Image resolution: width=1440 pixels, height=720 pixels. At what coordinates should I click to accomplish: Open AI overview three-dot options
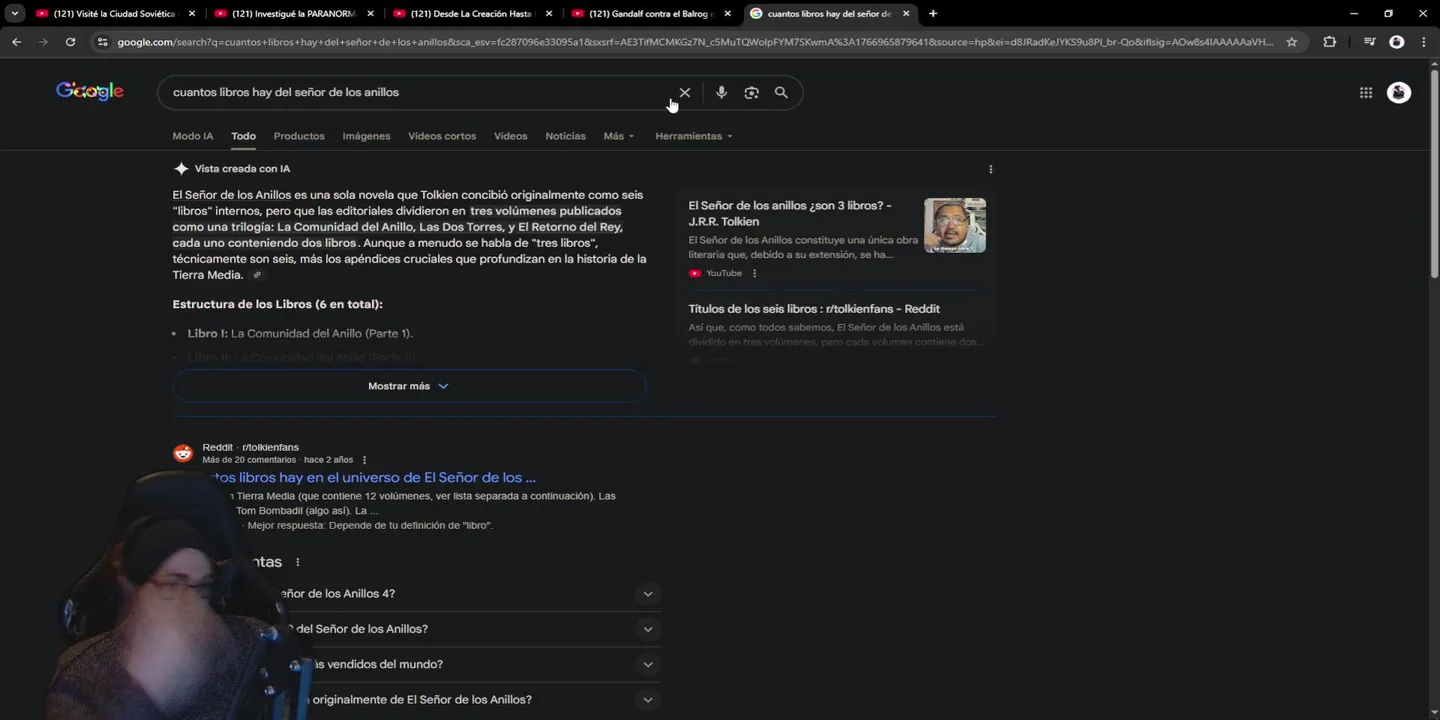990,169
